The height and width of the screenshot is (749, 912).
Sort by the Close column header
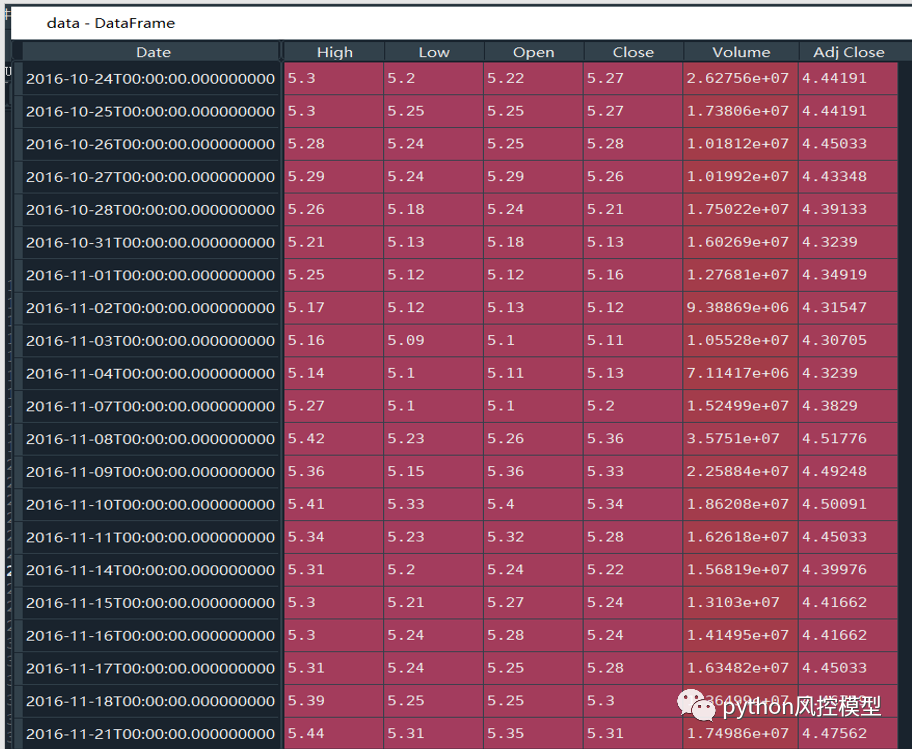click(633, 52)
